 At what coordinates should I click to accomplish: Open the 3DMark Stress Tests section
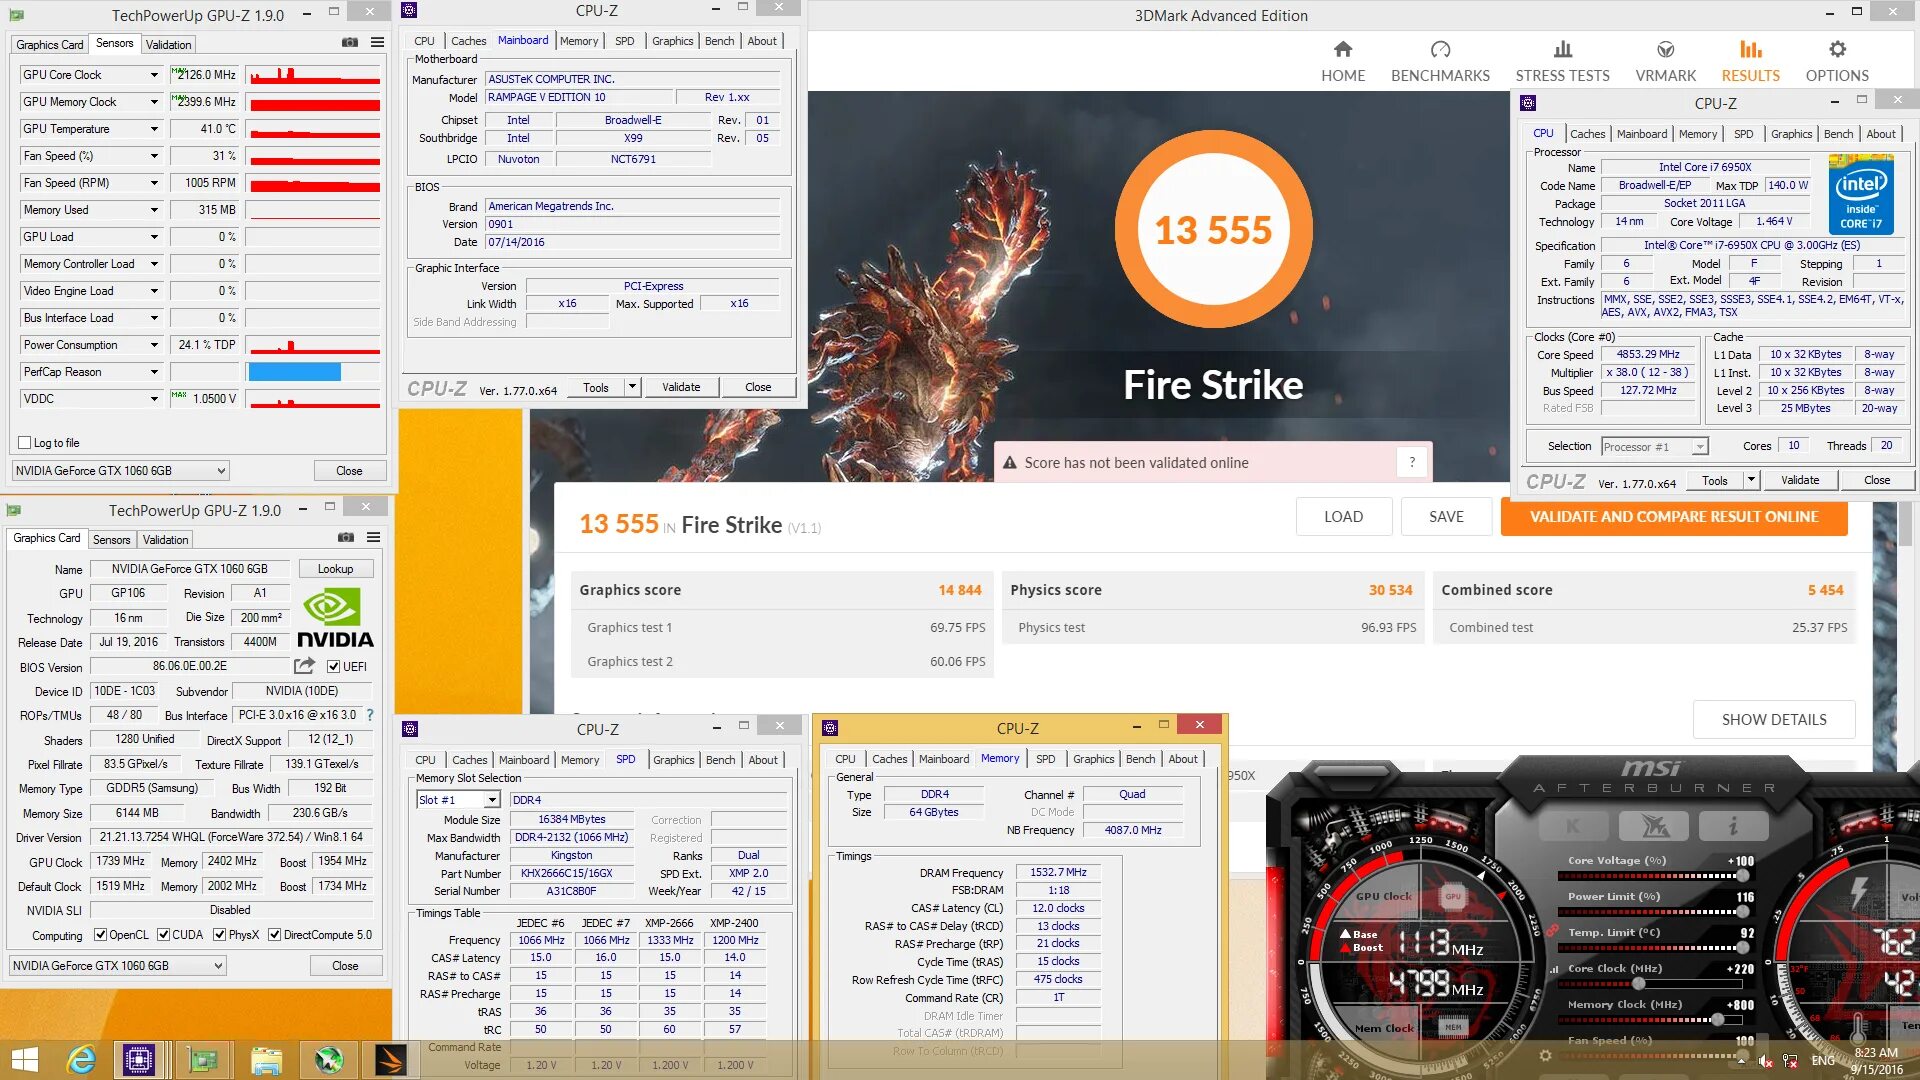1562,62
